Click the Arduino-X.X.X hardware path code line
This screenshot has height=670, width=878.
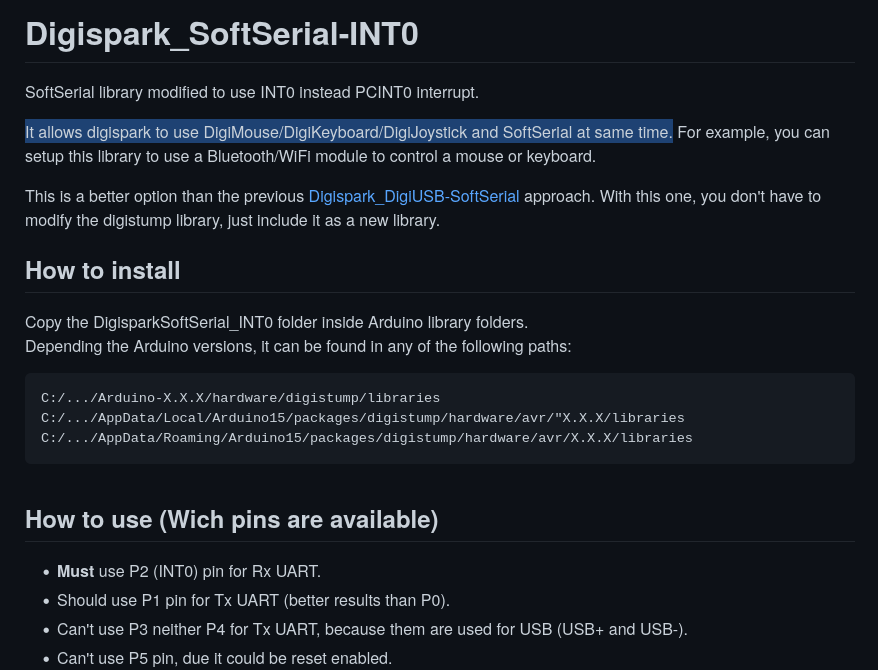(240, 398)
